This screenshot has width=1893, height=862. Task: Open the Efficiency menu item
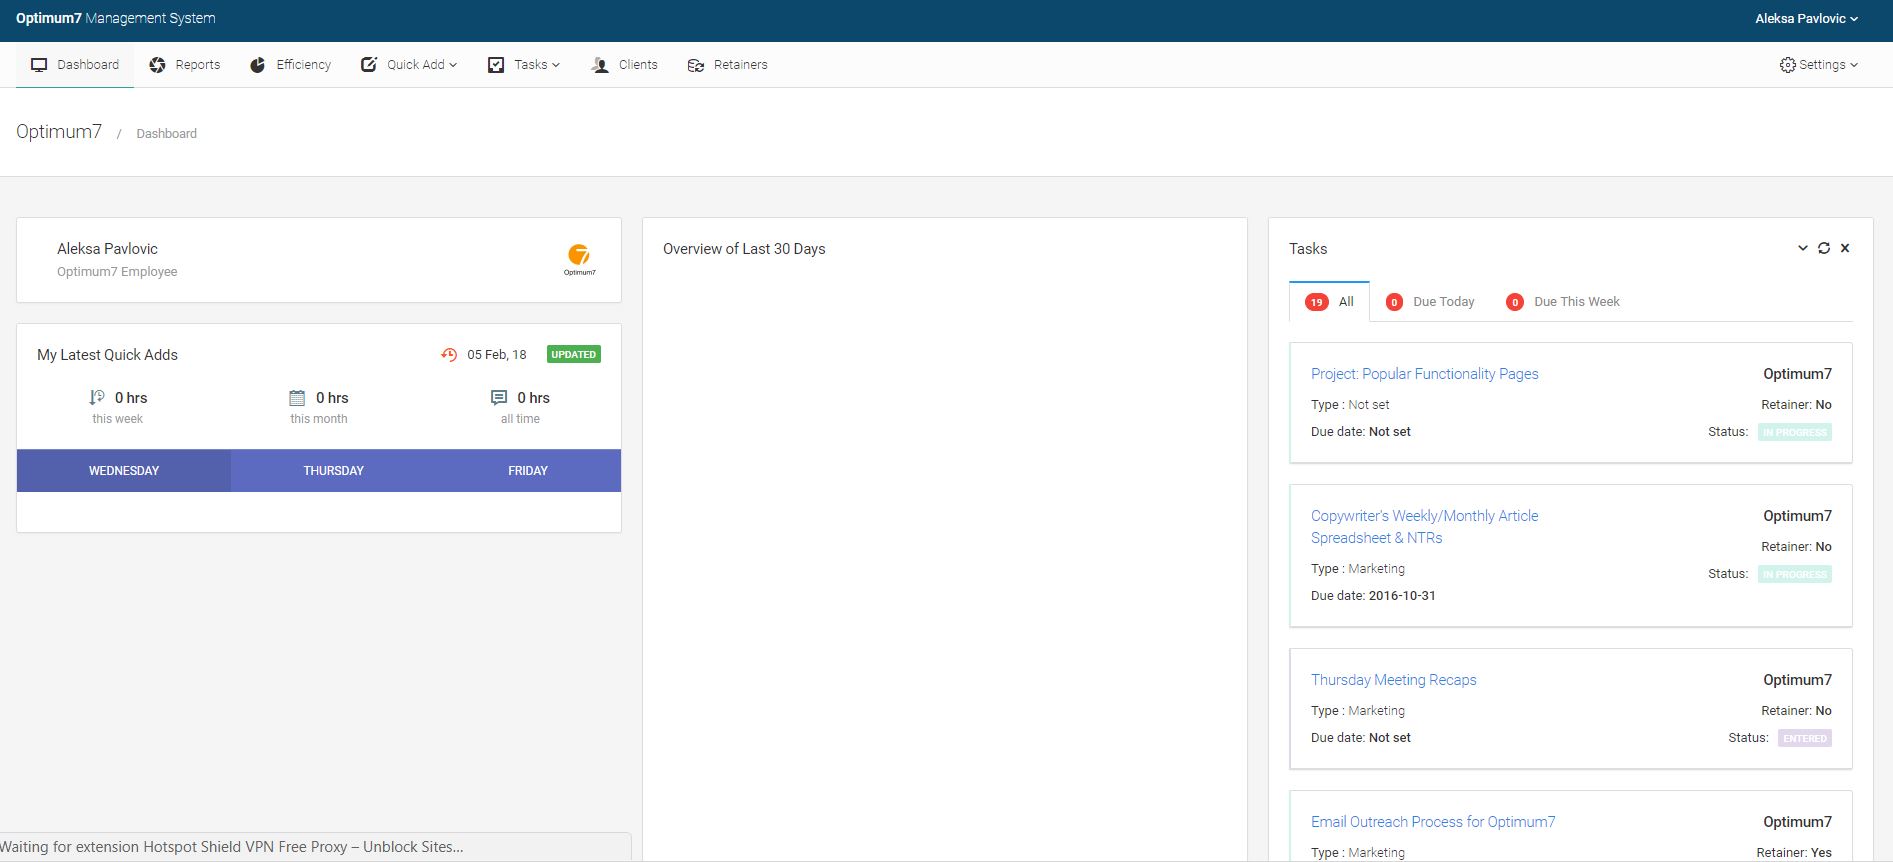[291, 65]
